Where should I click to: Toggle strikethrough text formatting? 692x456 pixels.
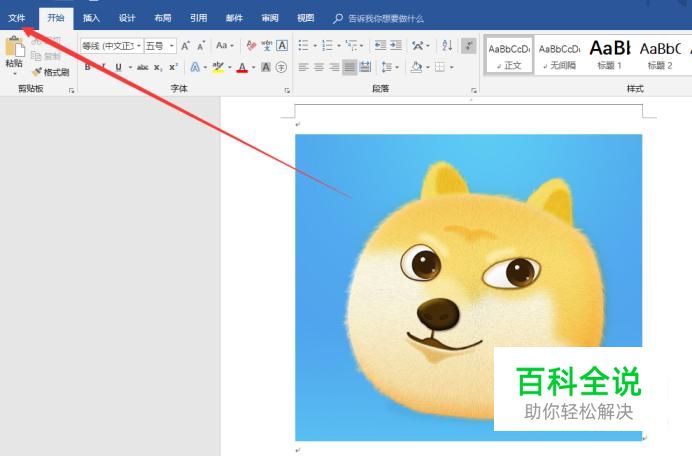click(142, 67)
